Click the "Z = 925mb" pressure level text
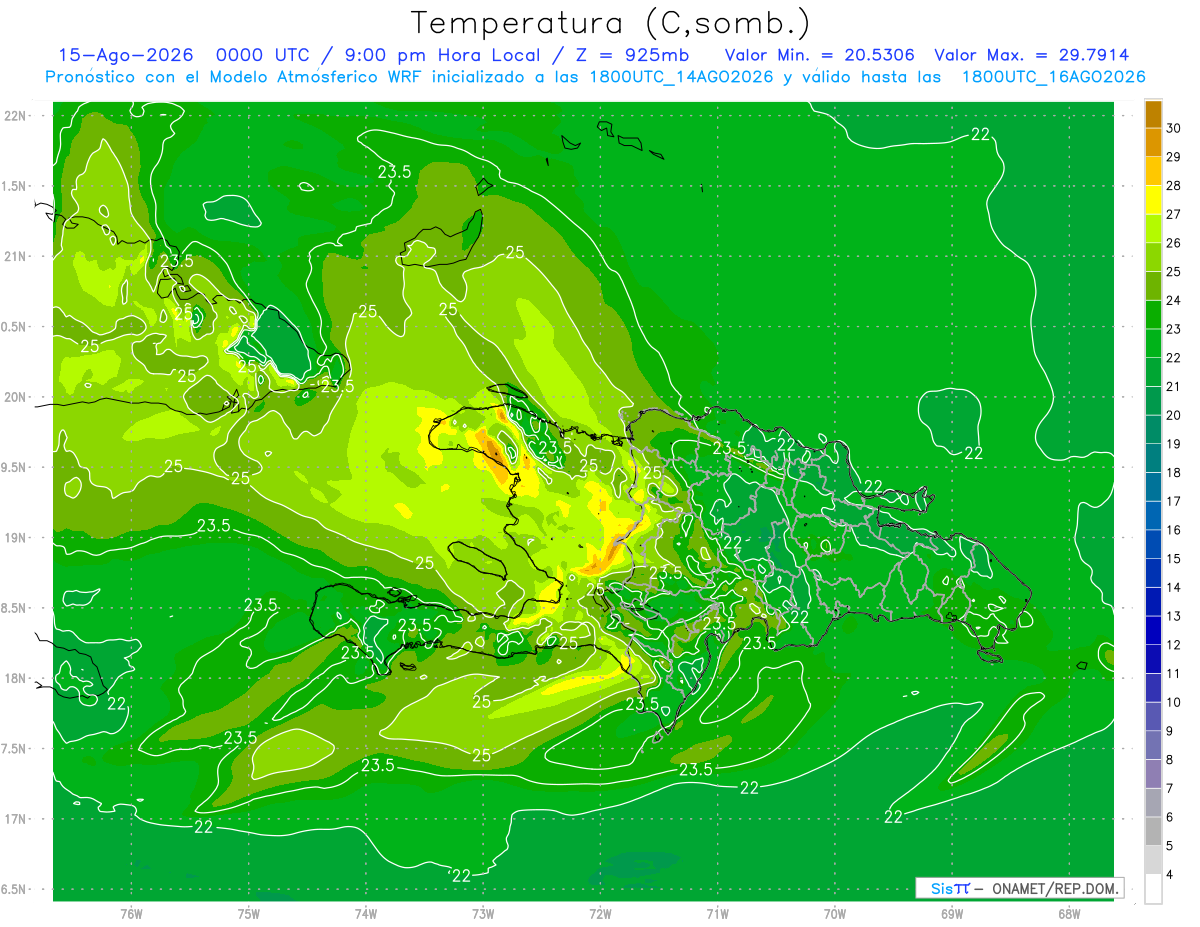Screen dimensions: 1200x927 click(x=633, y=55)
